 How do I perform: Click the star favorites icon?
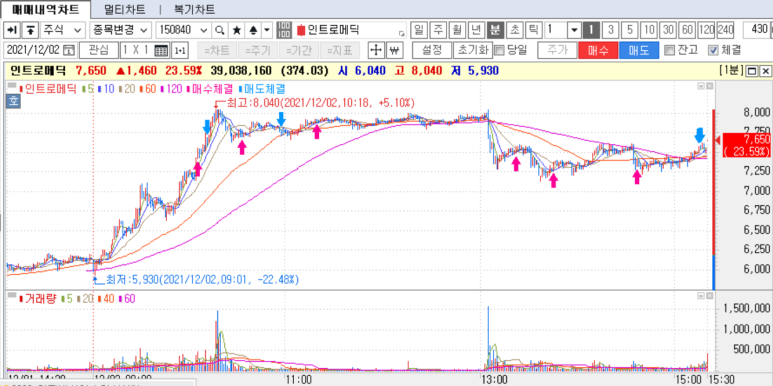tap(237, 30)
